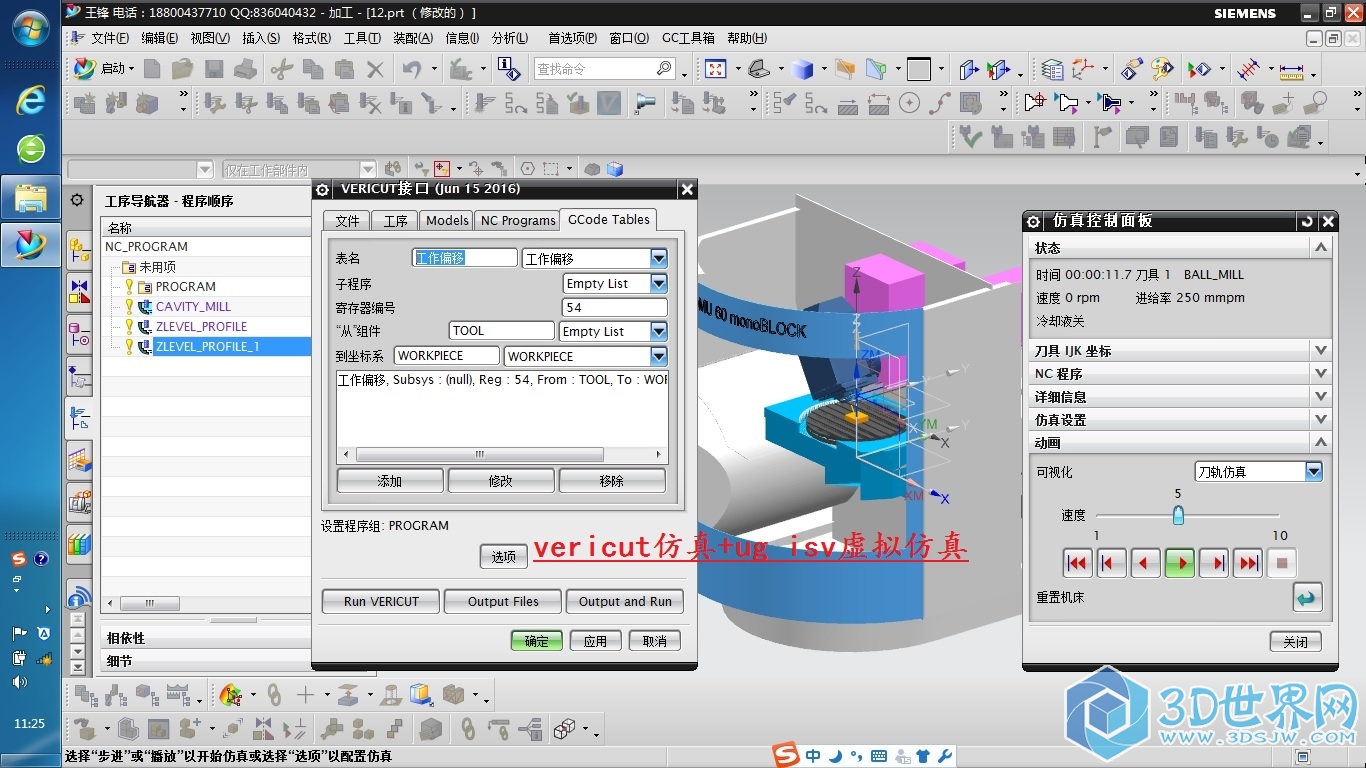This screenshot has height=768, width=1366.
Task: Click the Run VERICUT button
Action: [381, 601]
